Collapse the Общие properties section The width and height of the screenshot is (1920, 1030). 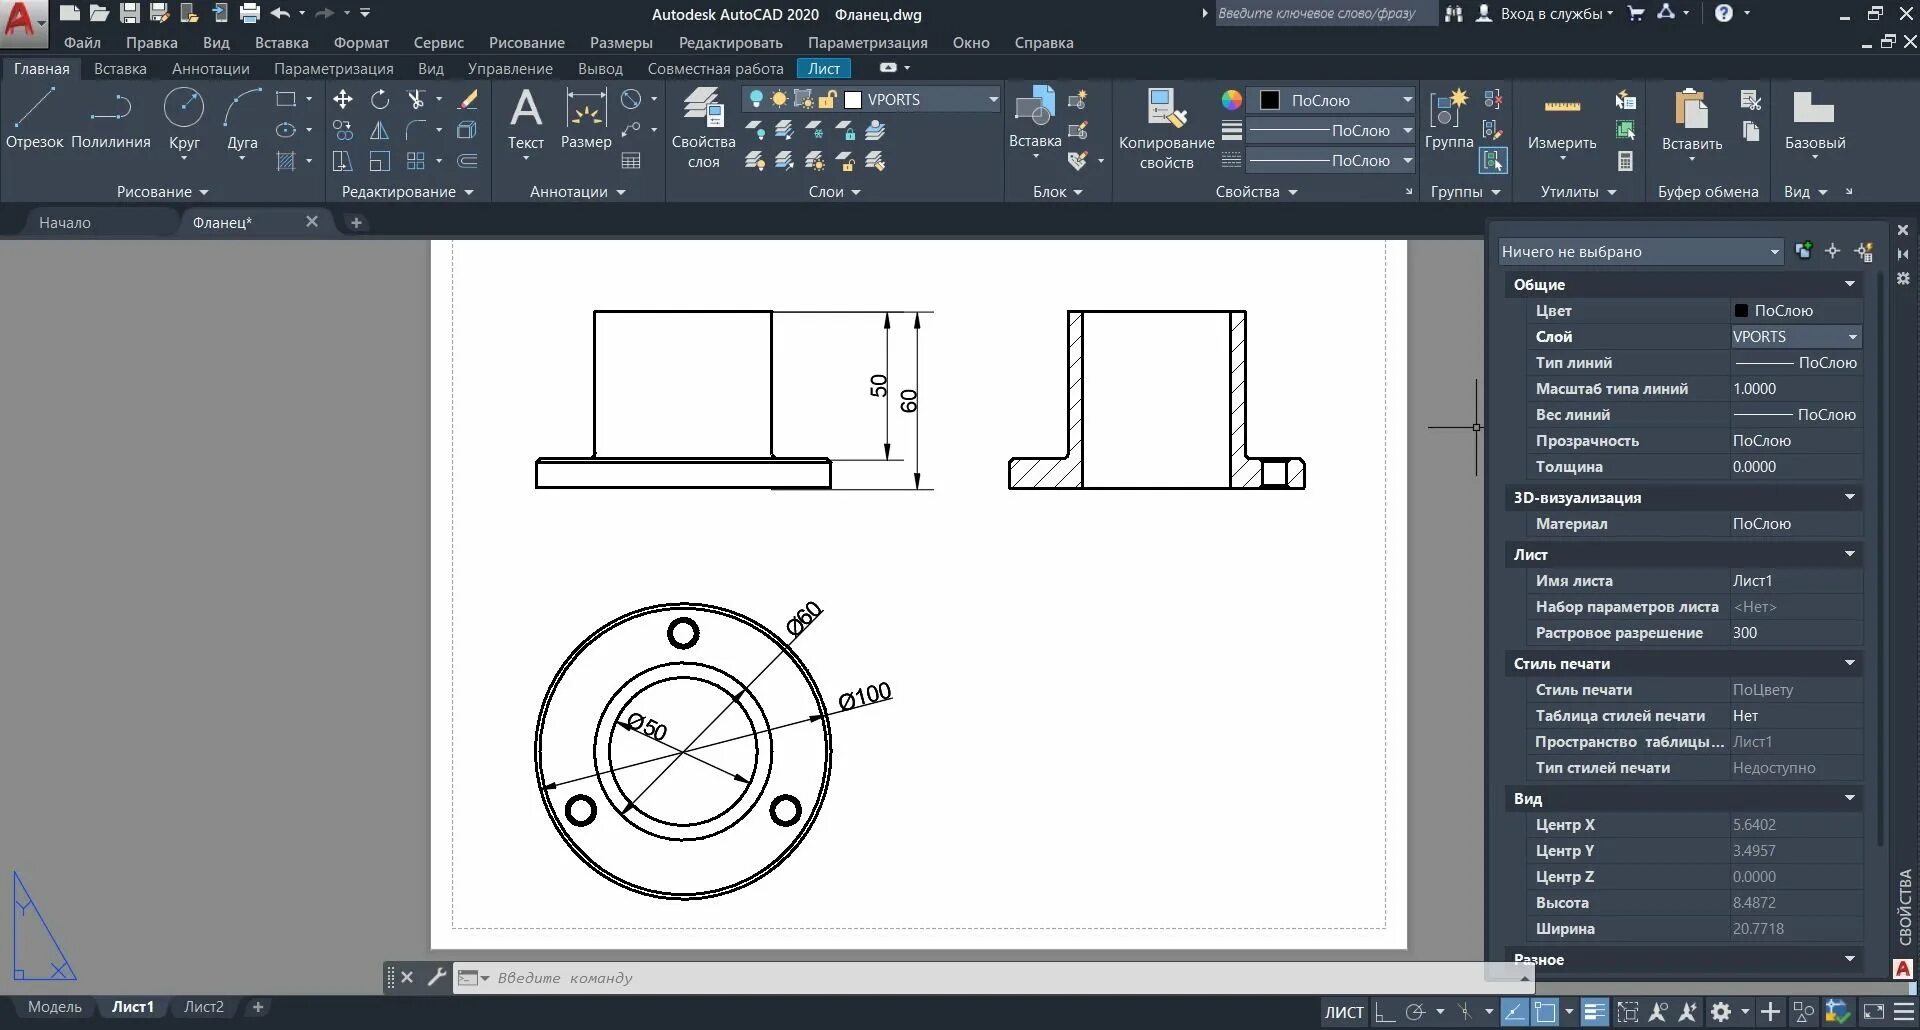click(1849, 284)
